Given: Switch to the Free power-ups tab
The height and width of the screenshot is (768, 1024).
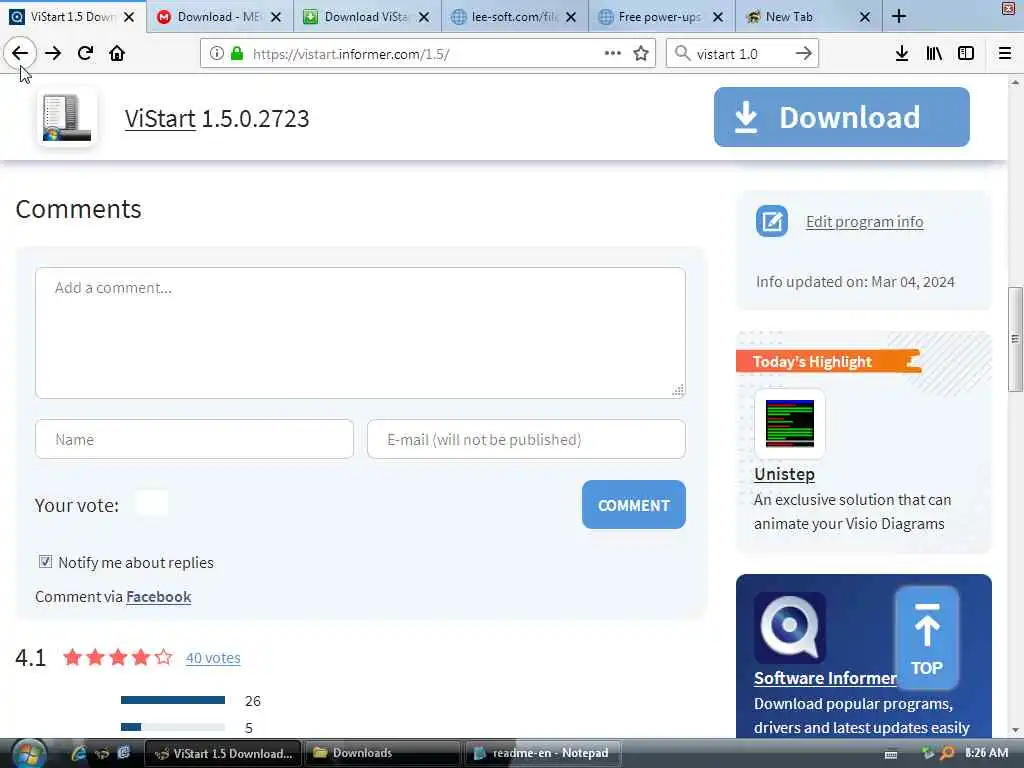Looking at the screenshot, I should tap(661, 17).
